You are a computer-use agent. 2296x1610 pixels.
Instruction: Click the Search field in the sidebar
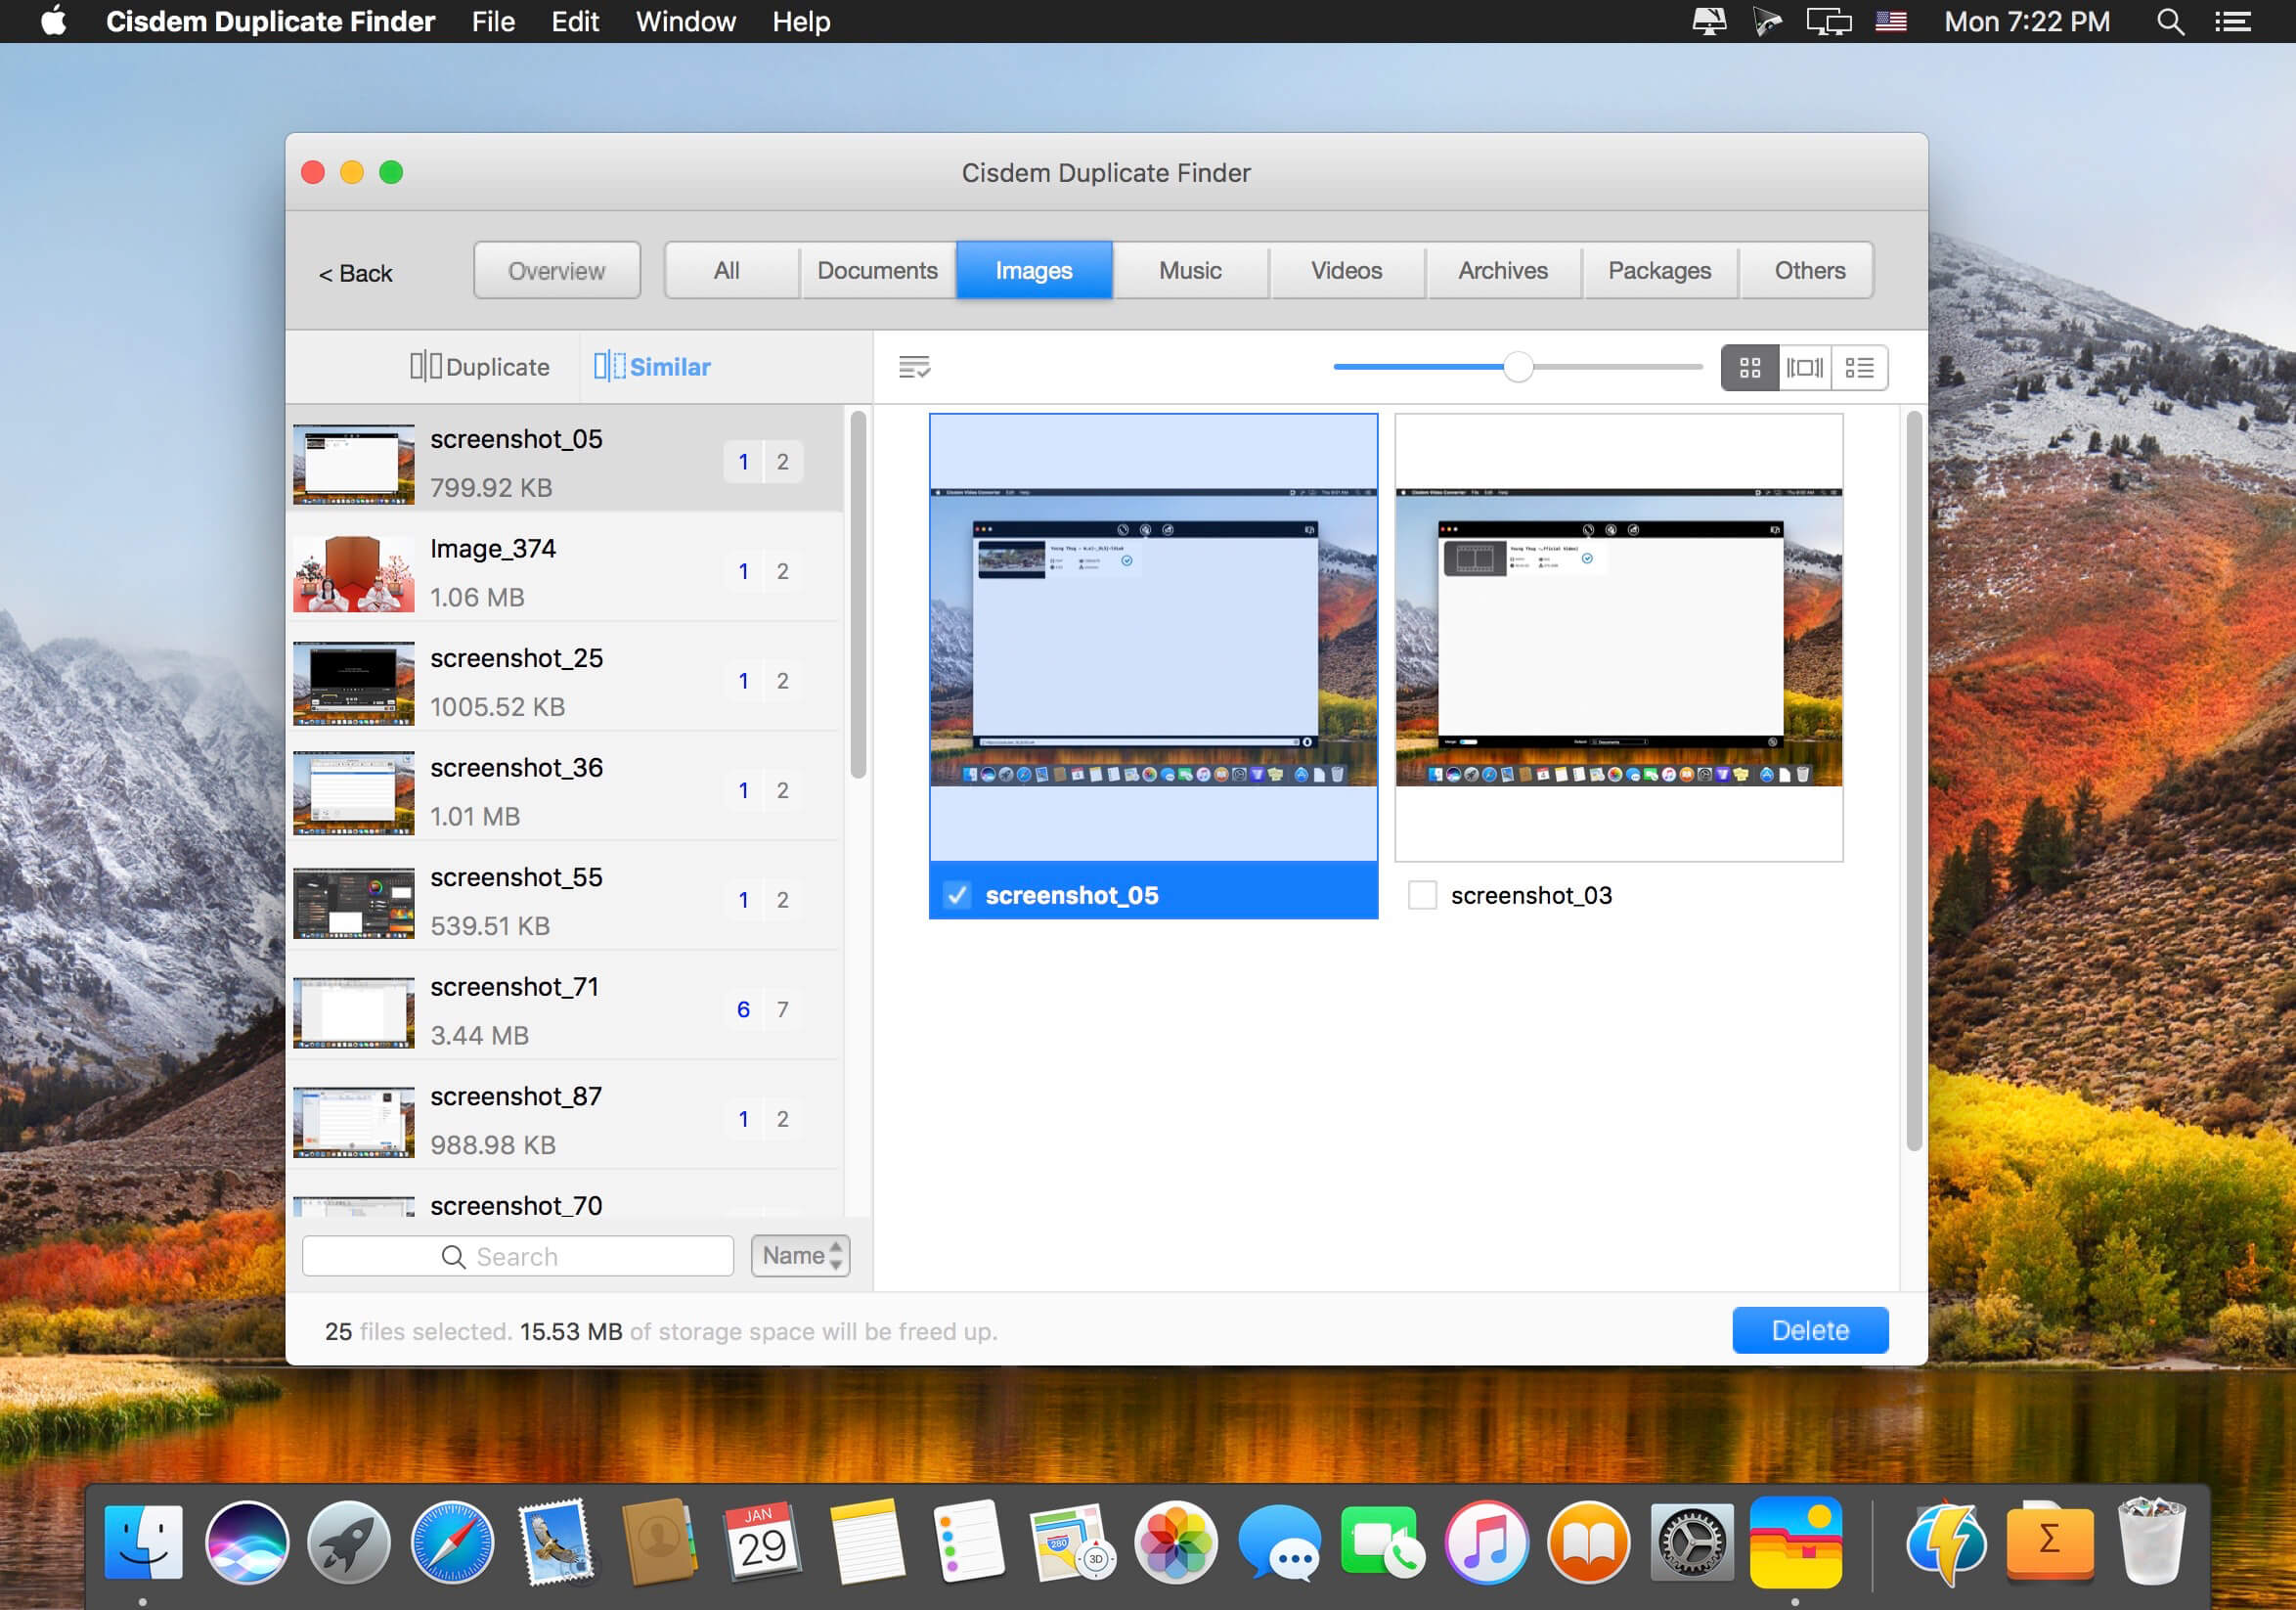[517, 1256]
